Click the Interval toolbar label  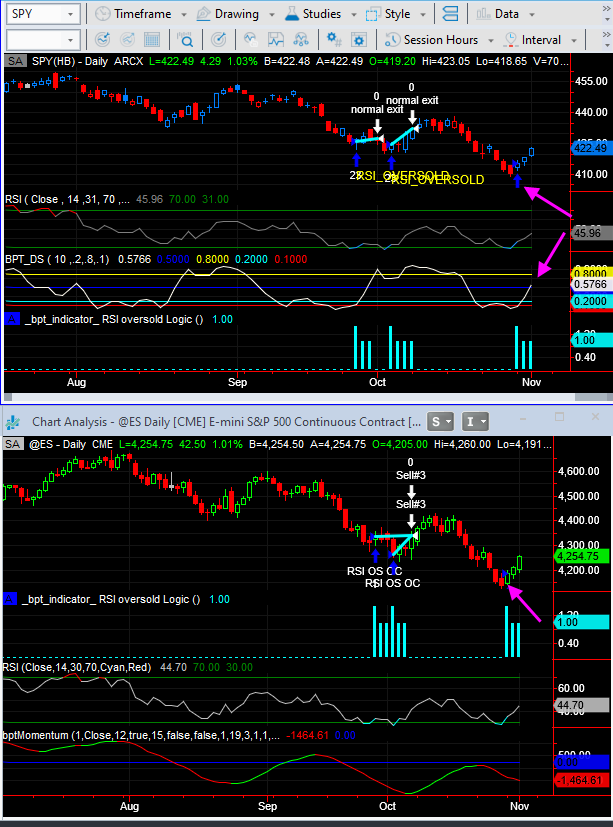[541, 40]
